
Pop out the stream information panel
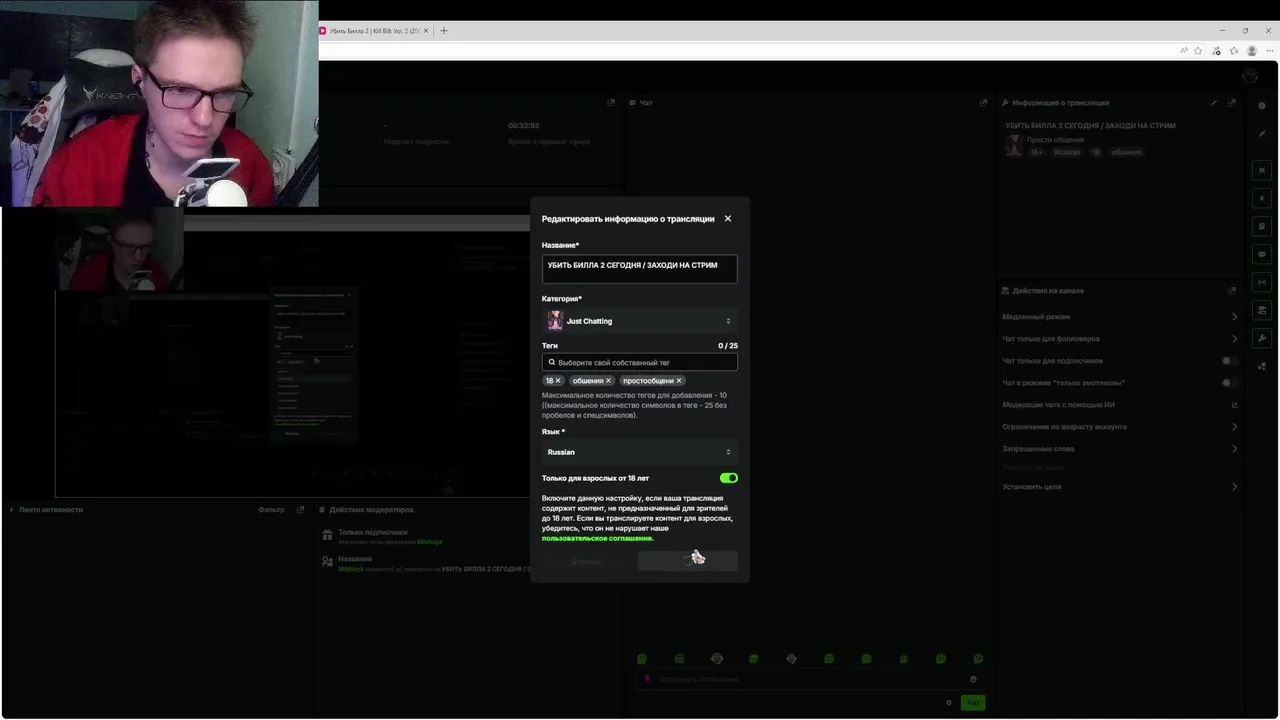pyautogui.click(x=1233, y=102)
